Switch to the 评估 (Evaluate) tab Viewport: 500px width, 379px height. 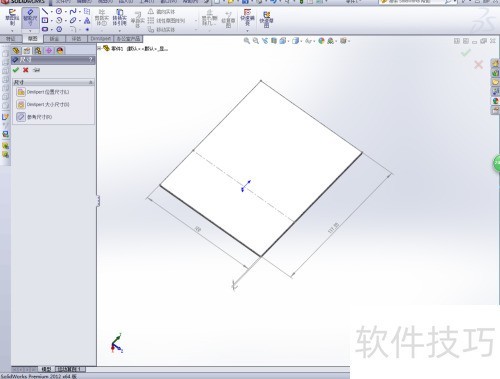tap(76, 39)
